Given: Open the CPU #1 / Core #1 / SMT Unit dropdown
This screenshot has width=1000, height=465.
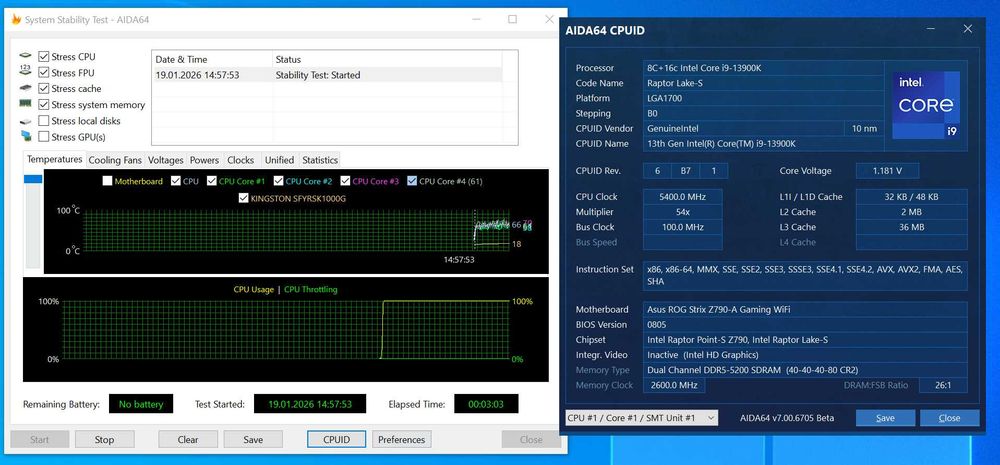Looking at the screenshot, I should pyautogui.click(x=641, y=418).
